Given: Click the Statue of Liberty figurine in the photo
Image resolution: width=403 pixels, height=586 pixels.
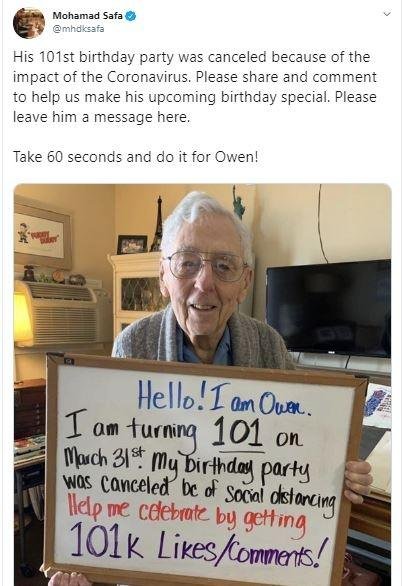Looking at the screenshot, I should click(239, 202).
